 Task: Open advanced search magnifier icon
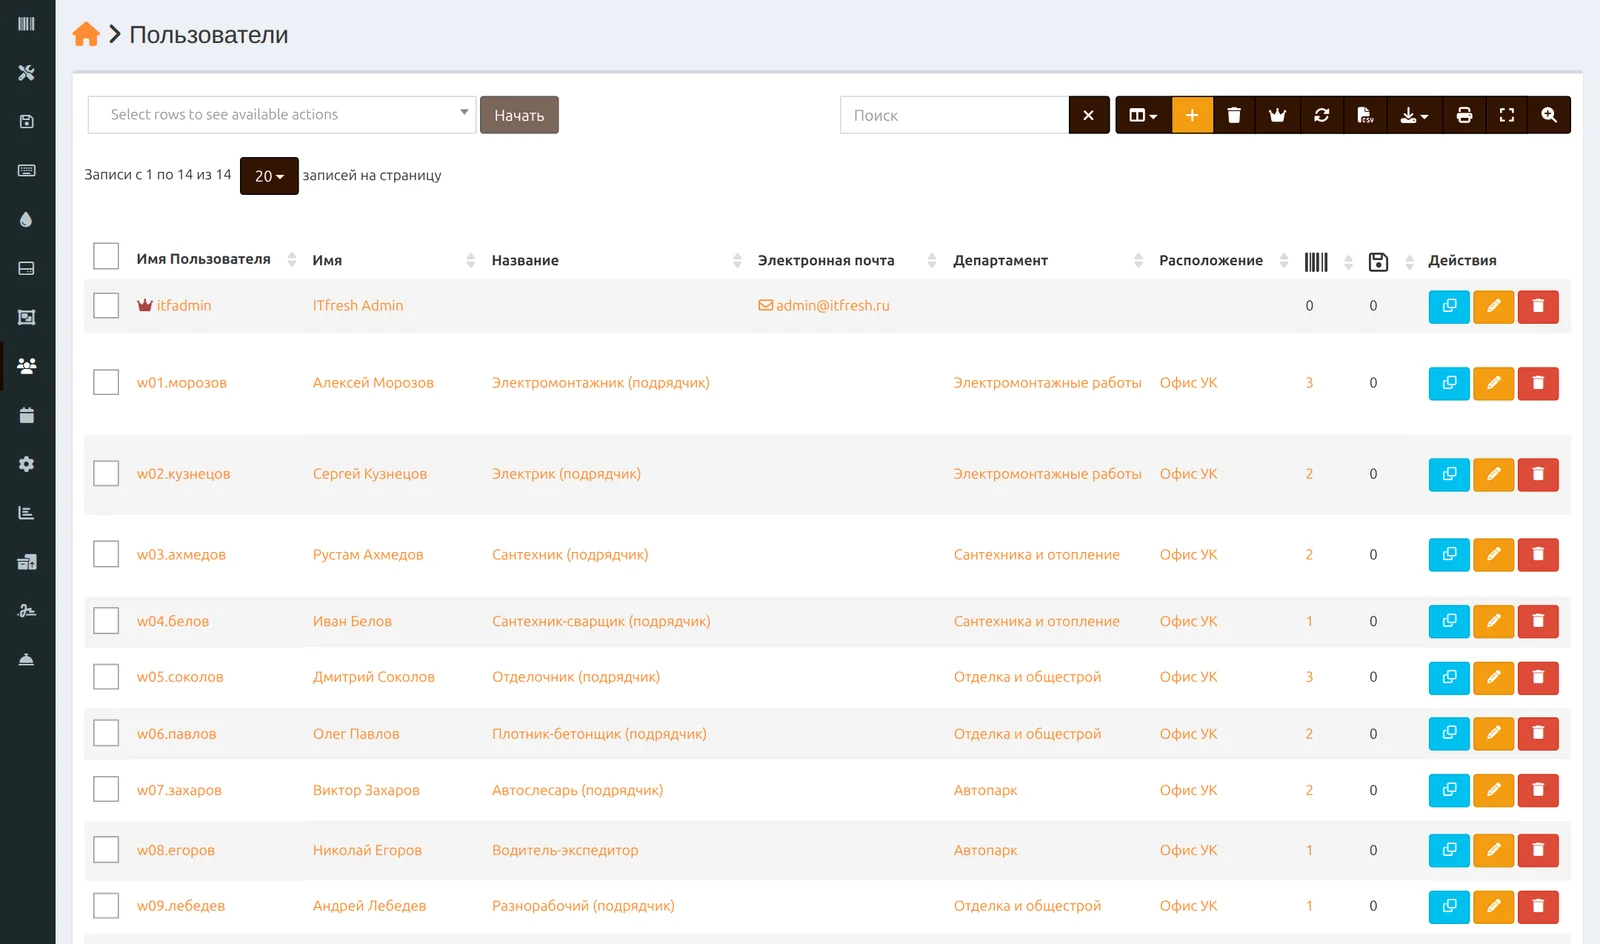(x=1549, y=115)
